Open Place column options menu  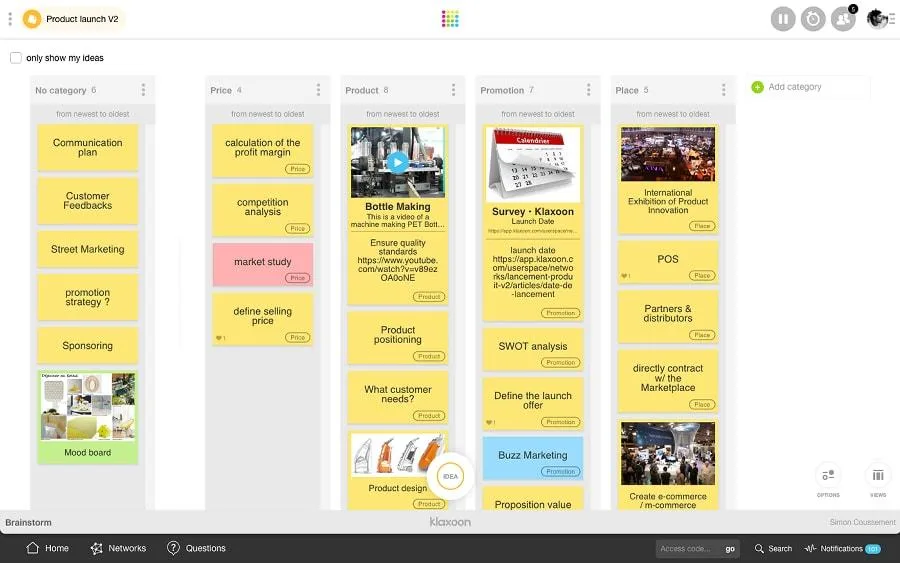pyautogui.click(x=723, y=90)
